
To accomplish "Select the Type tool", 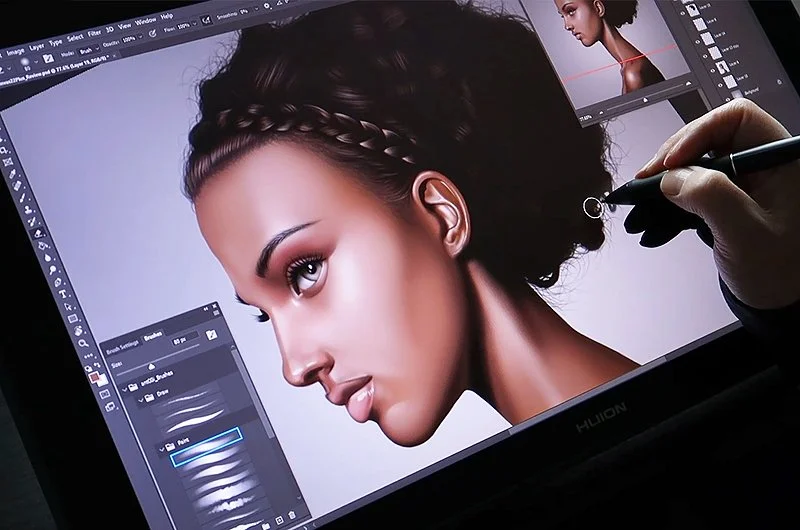I will [63, 294].
